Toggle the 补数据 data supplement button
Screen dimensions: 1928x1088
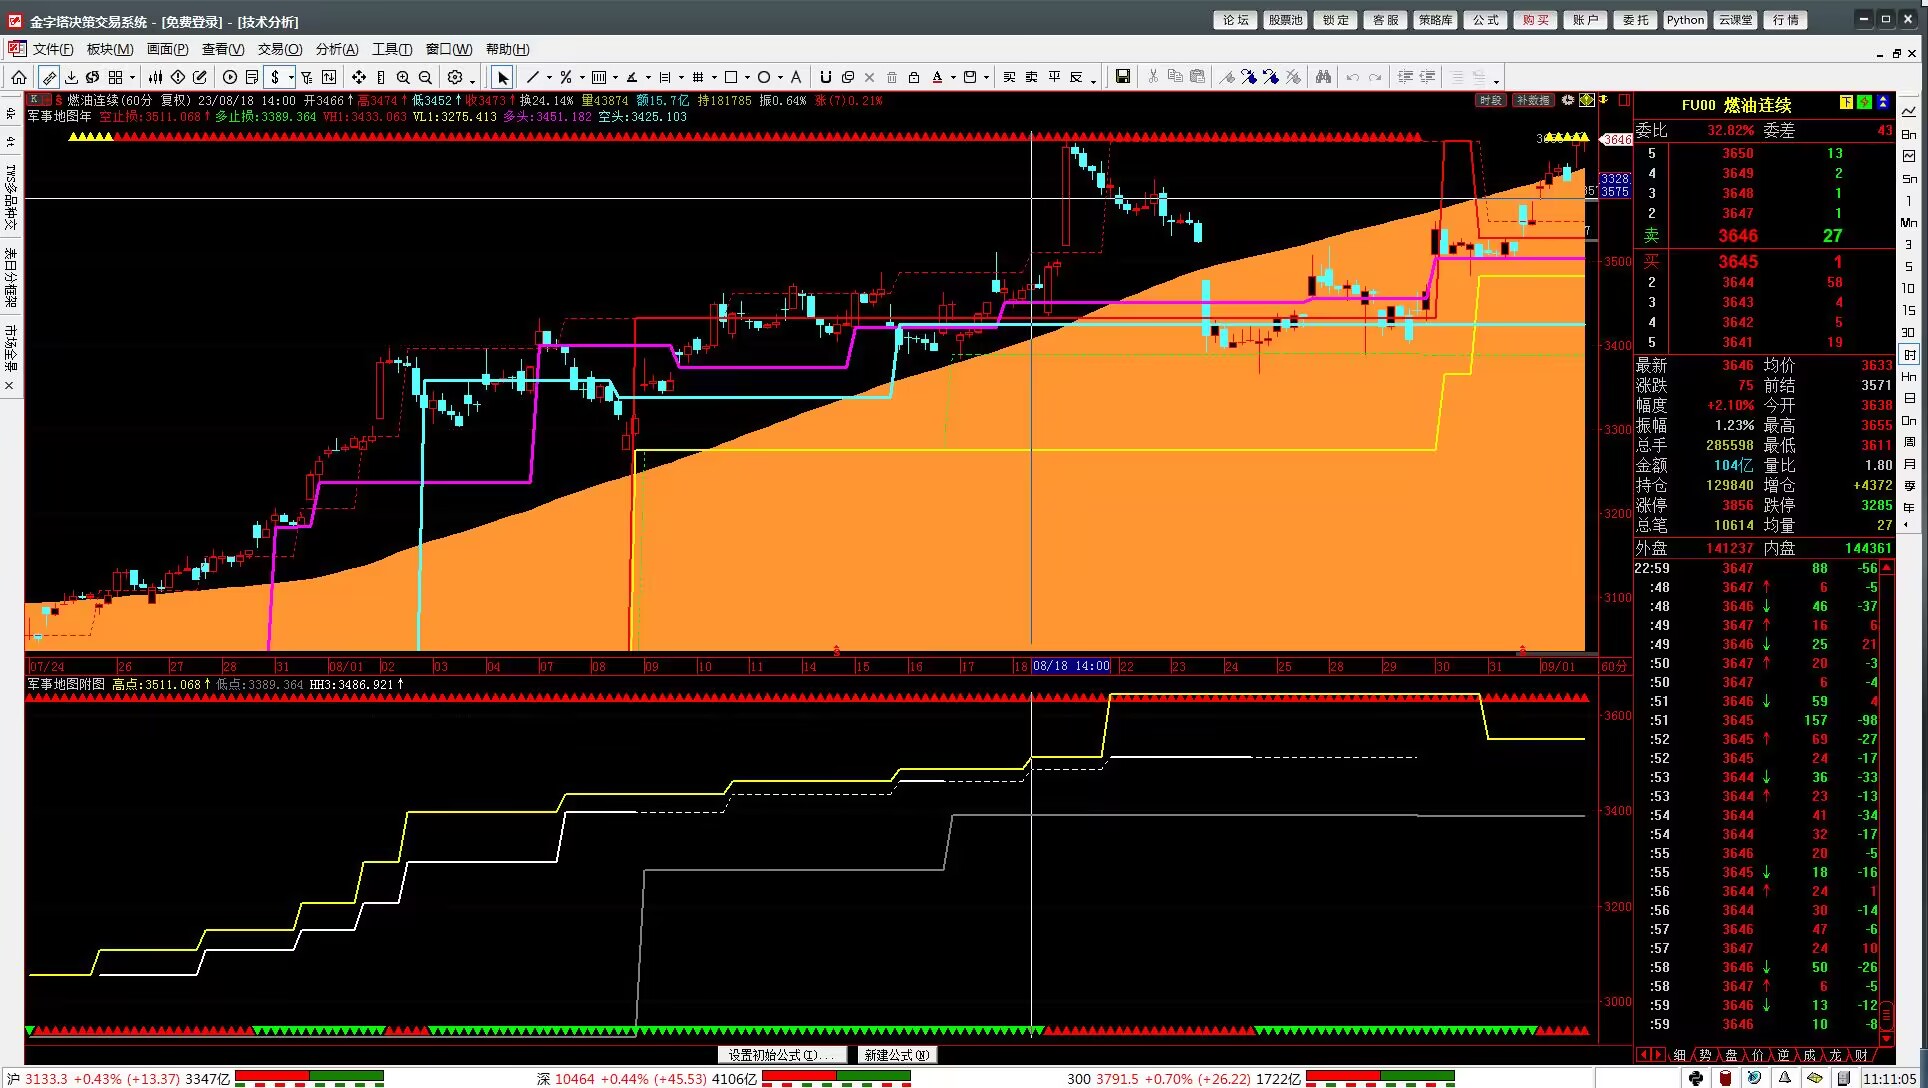point(1532,100)
